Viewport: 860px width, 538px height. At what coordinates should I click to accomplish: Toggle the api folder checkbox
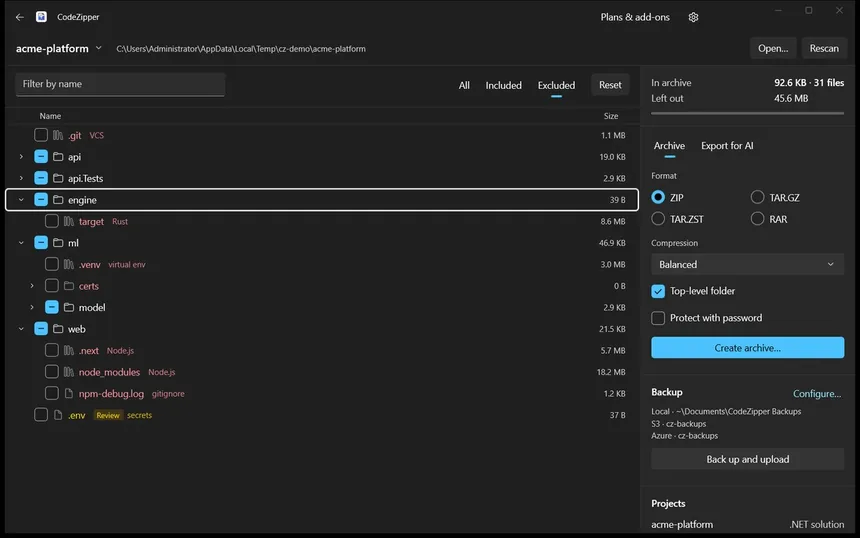click(x=41, y=157)
